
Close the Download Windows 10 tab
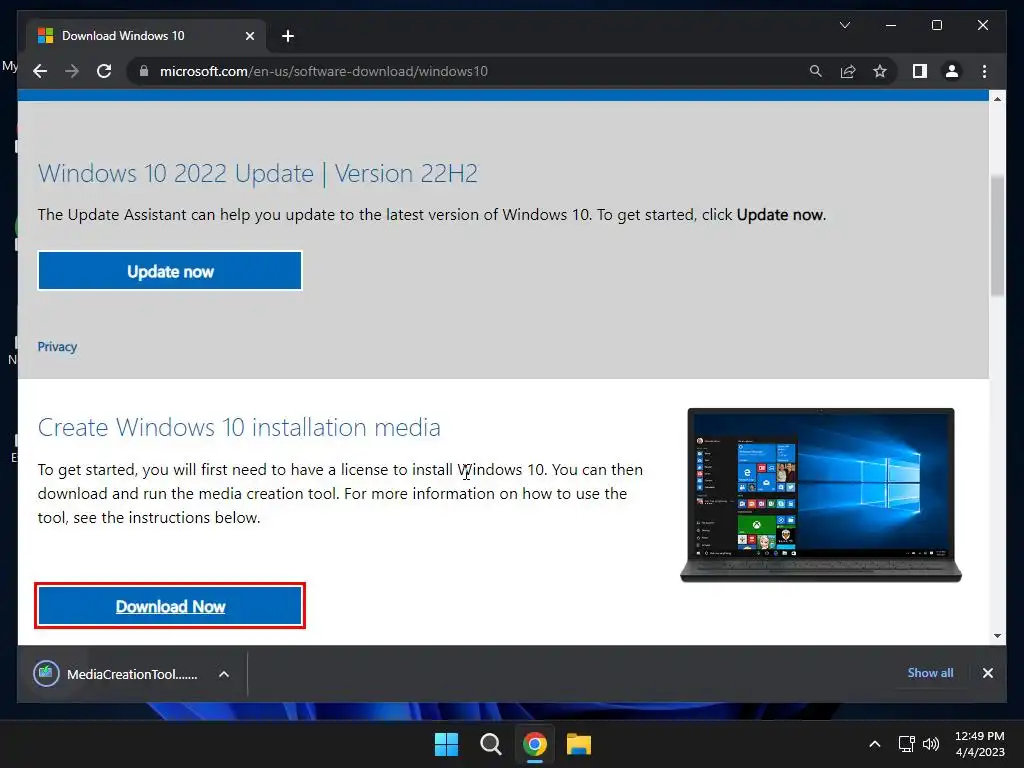point(249,36)
